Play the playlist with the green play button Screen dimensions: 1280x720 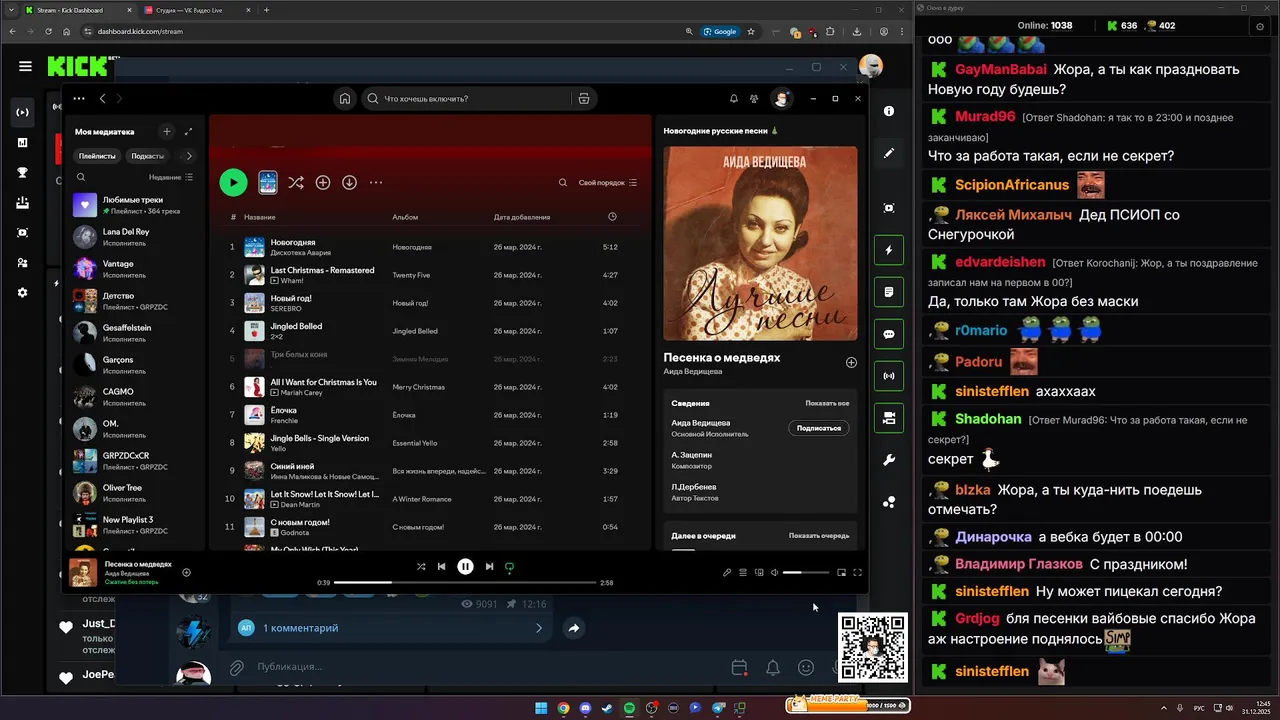coord(233,182)
